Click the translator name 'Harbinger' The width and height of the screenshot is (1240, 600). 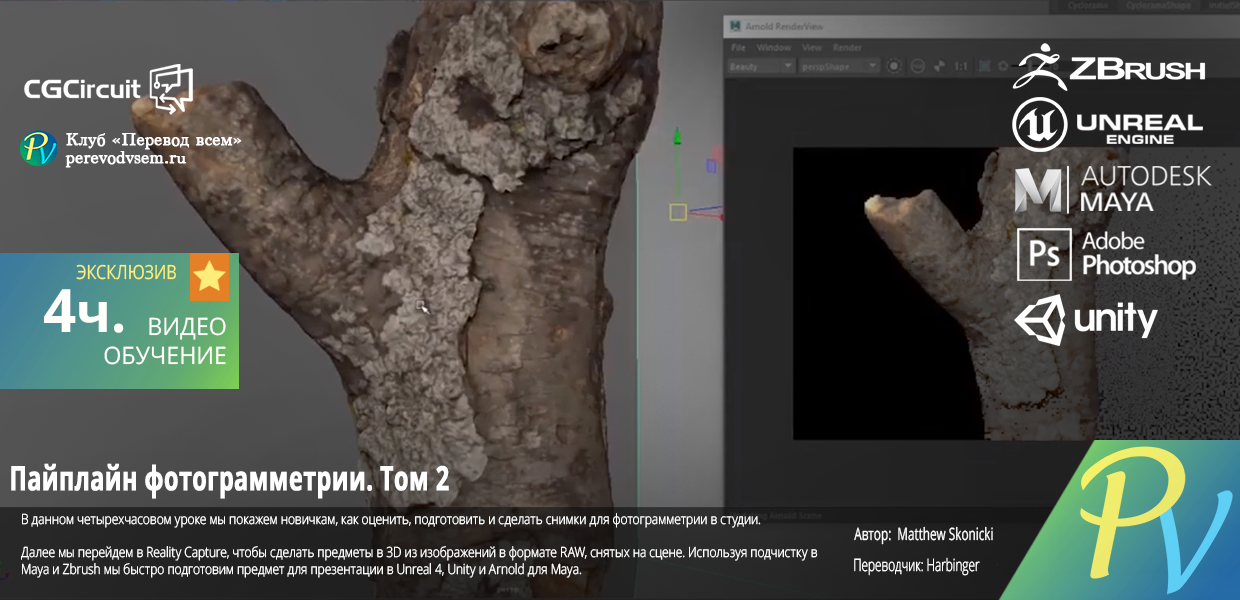(x=952, y=566)
